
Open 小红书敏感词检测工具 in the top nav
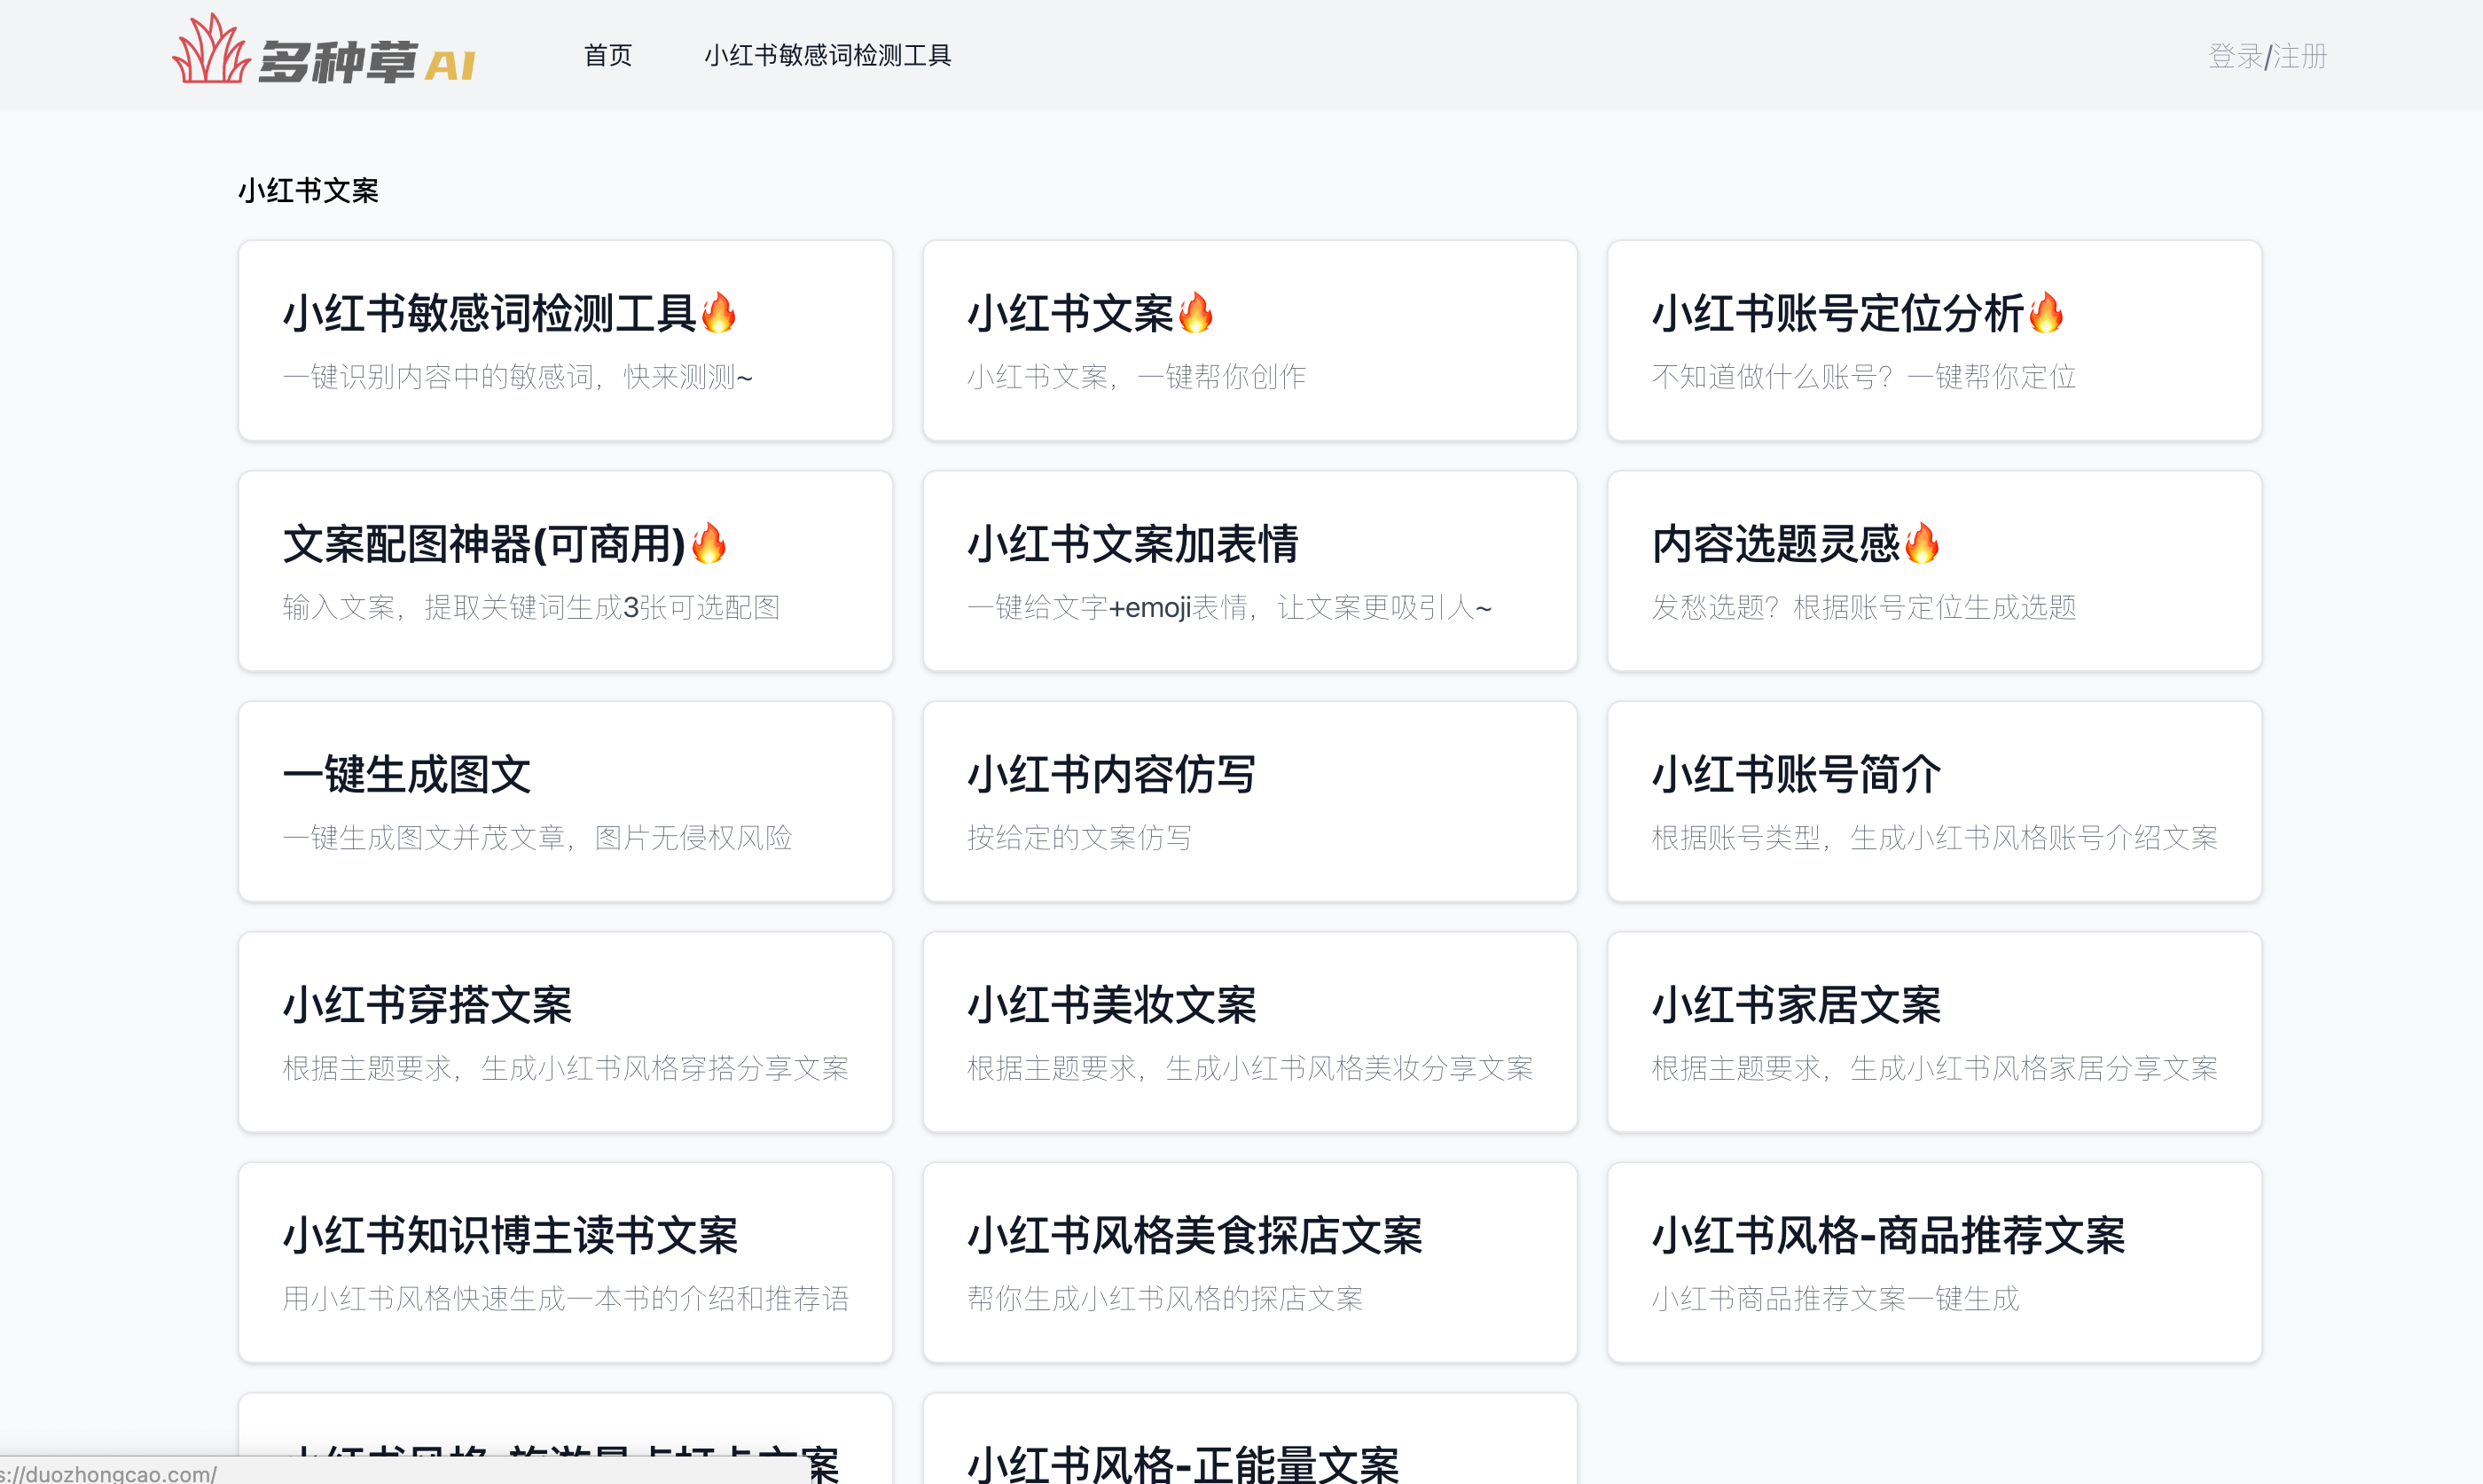coord(827,55)
